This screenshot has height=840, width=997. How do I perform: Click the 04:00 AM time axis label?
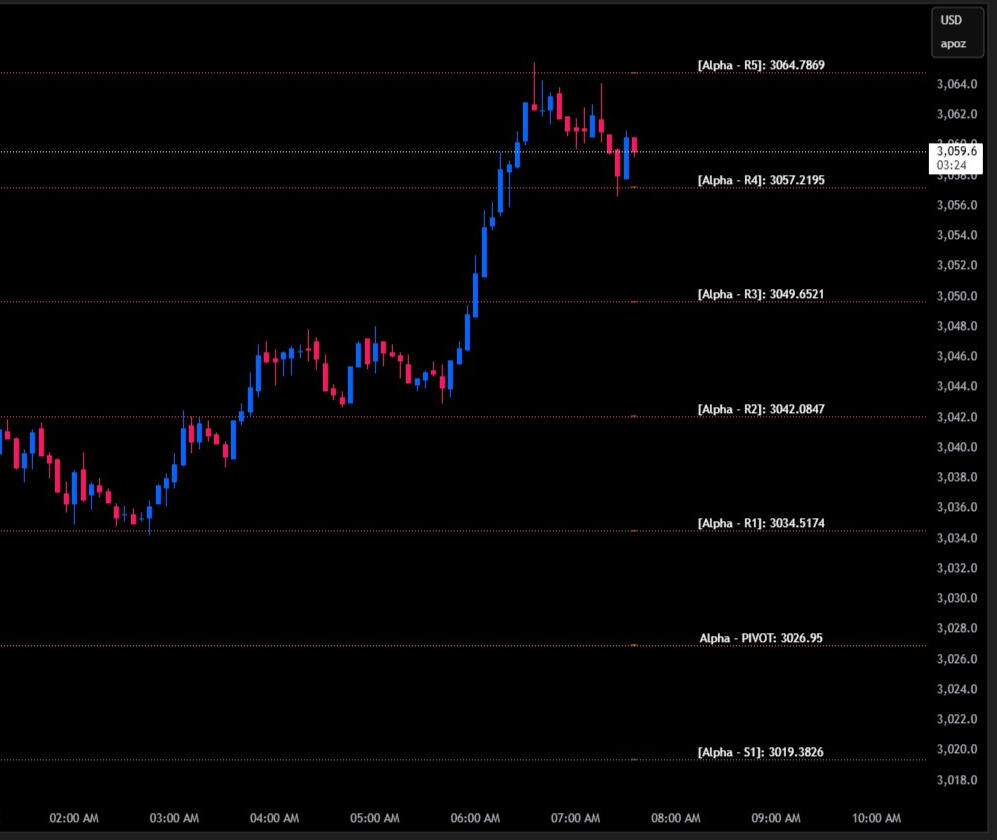[275, 818]
